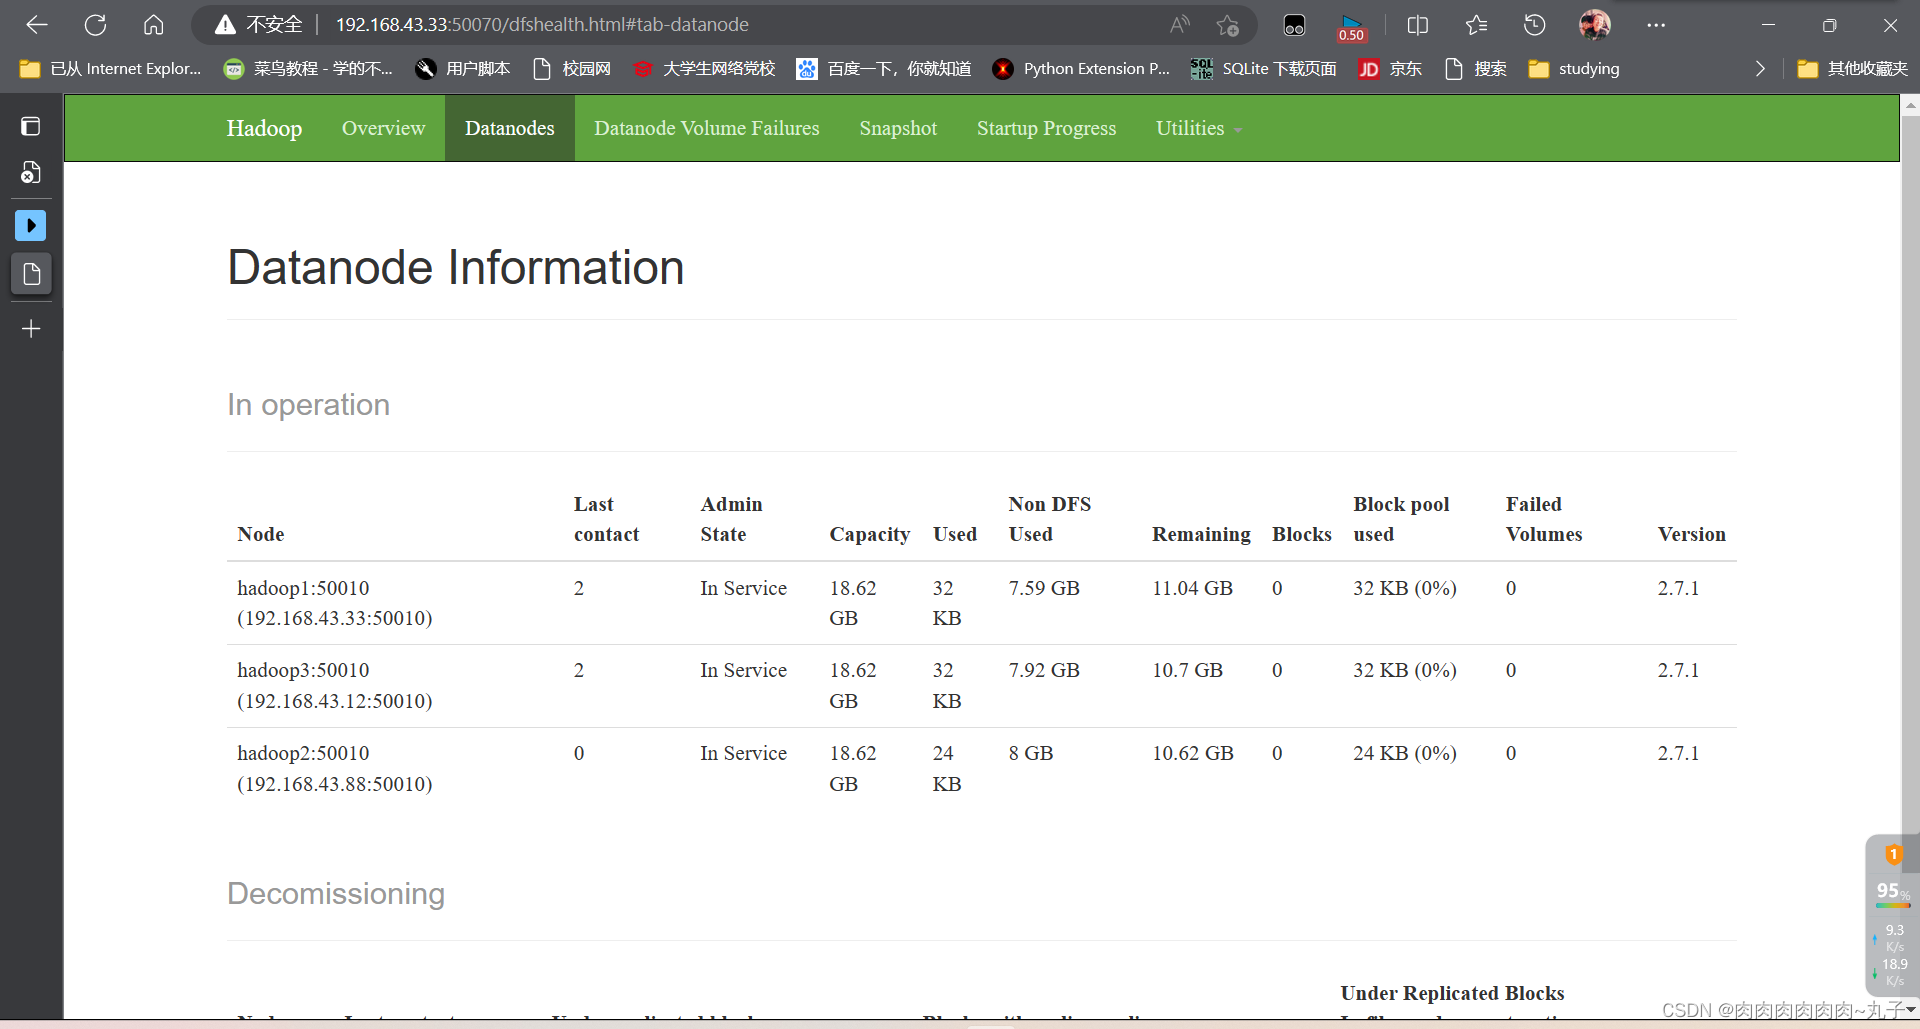1920x1029 pixels.
Task: Click the Hadoop brand link
Action: coord(264,128)
